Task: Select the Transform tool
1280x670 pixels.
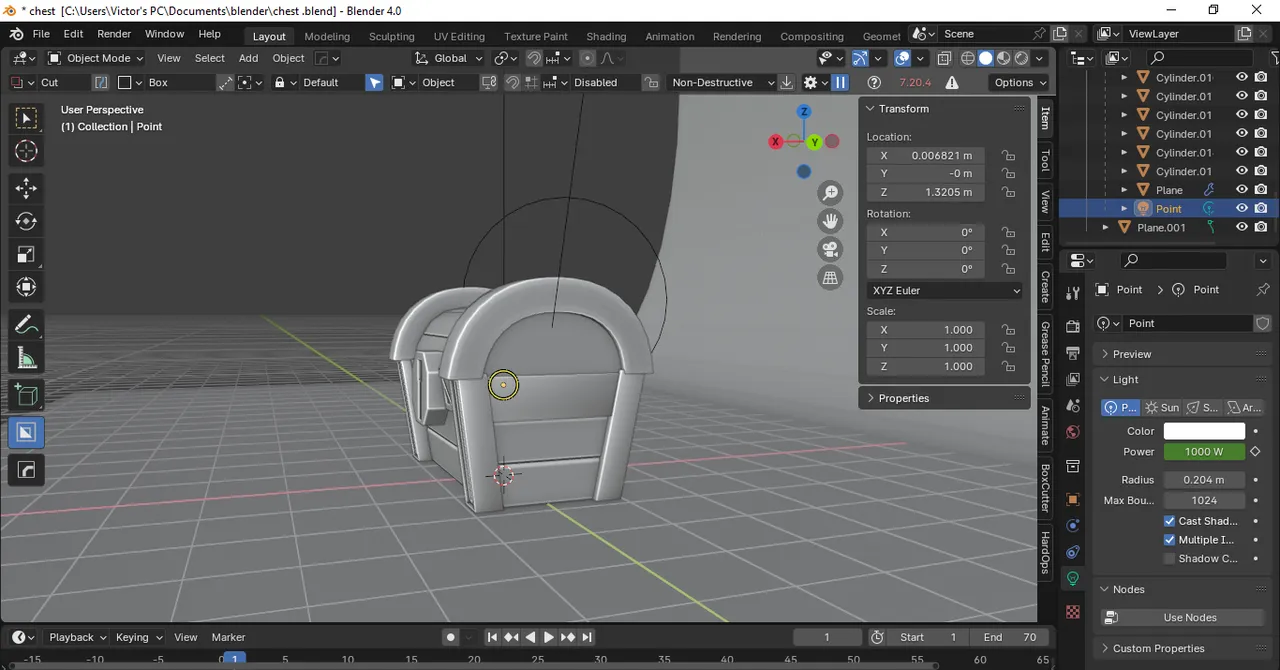Action: tap(26, 287)
